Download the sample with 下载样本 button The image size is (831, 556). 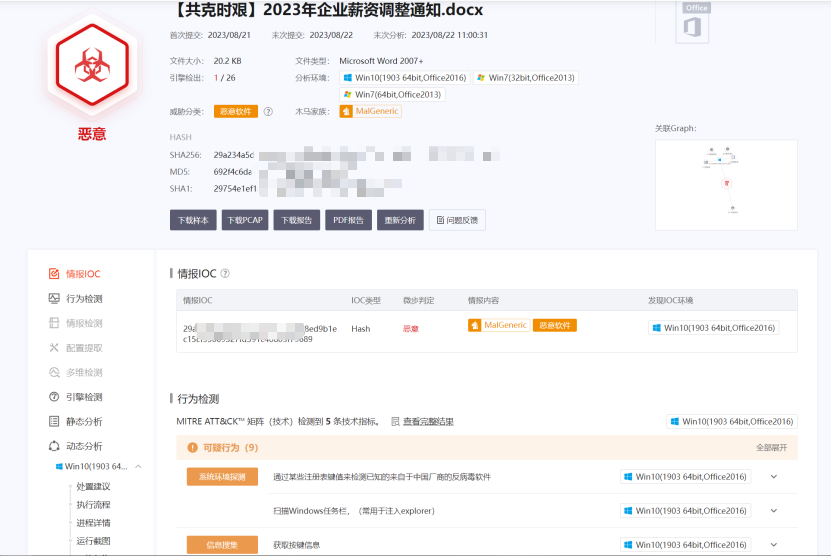pyautogui.click(x=193, y=221)
